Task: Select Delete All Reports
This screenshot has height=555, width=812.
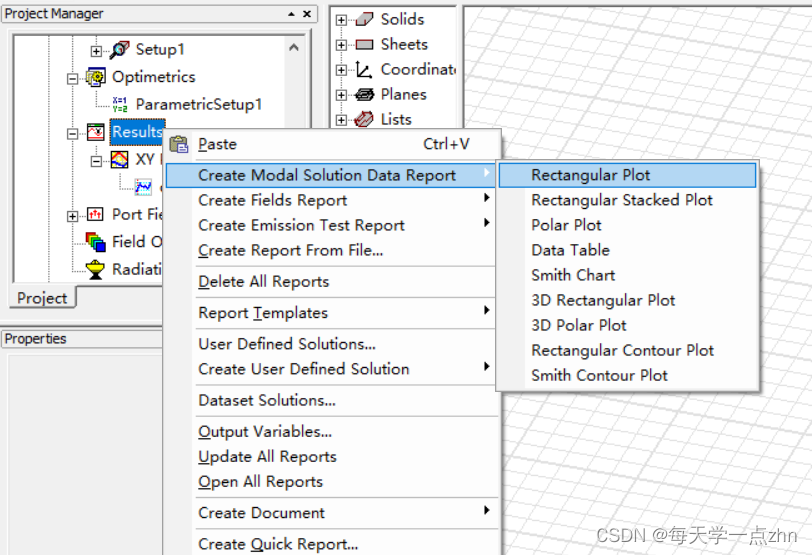Action: [x=332, y=282]
